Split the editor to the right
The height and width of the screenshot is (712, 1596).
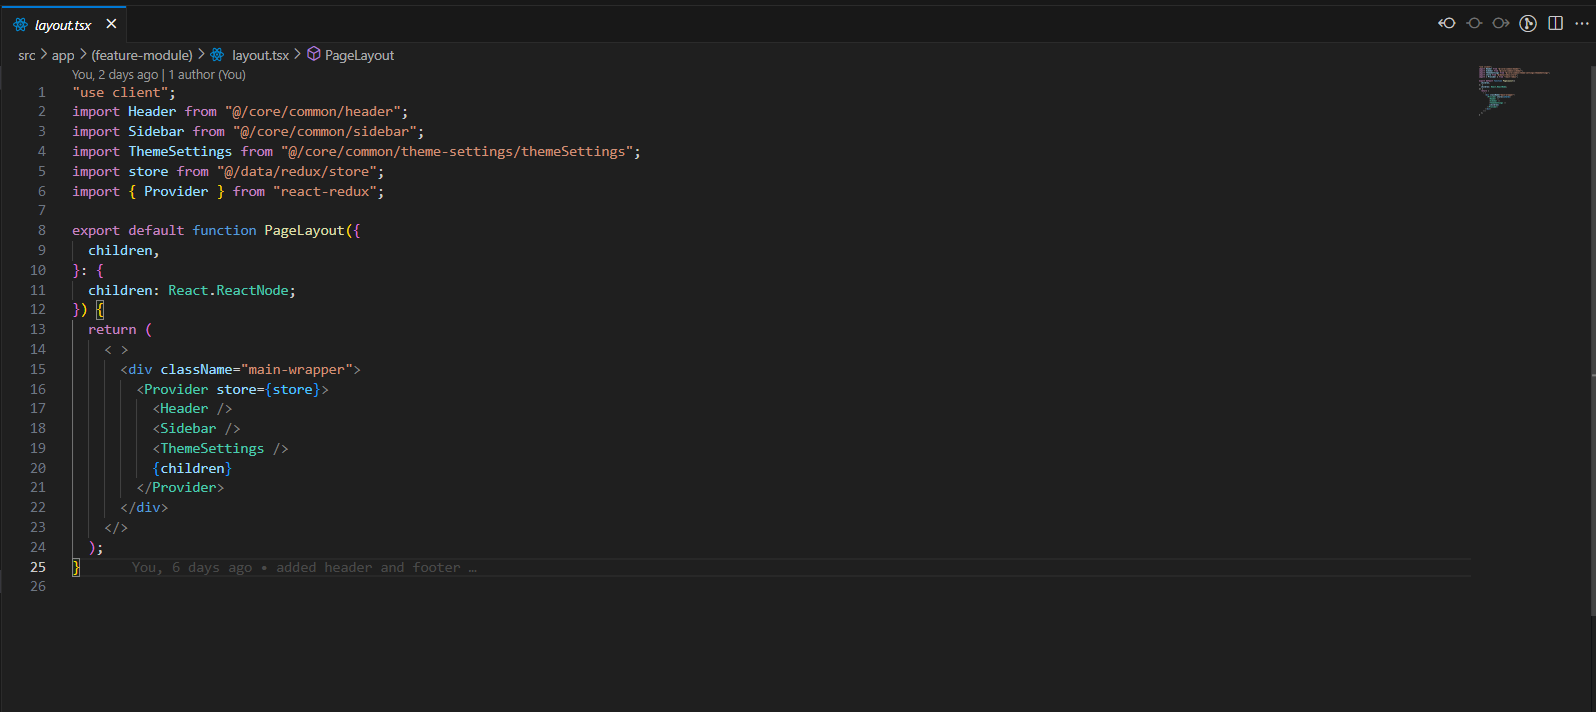tap(1556, 23)
